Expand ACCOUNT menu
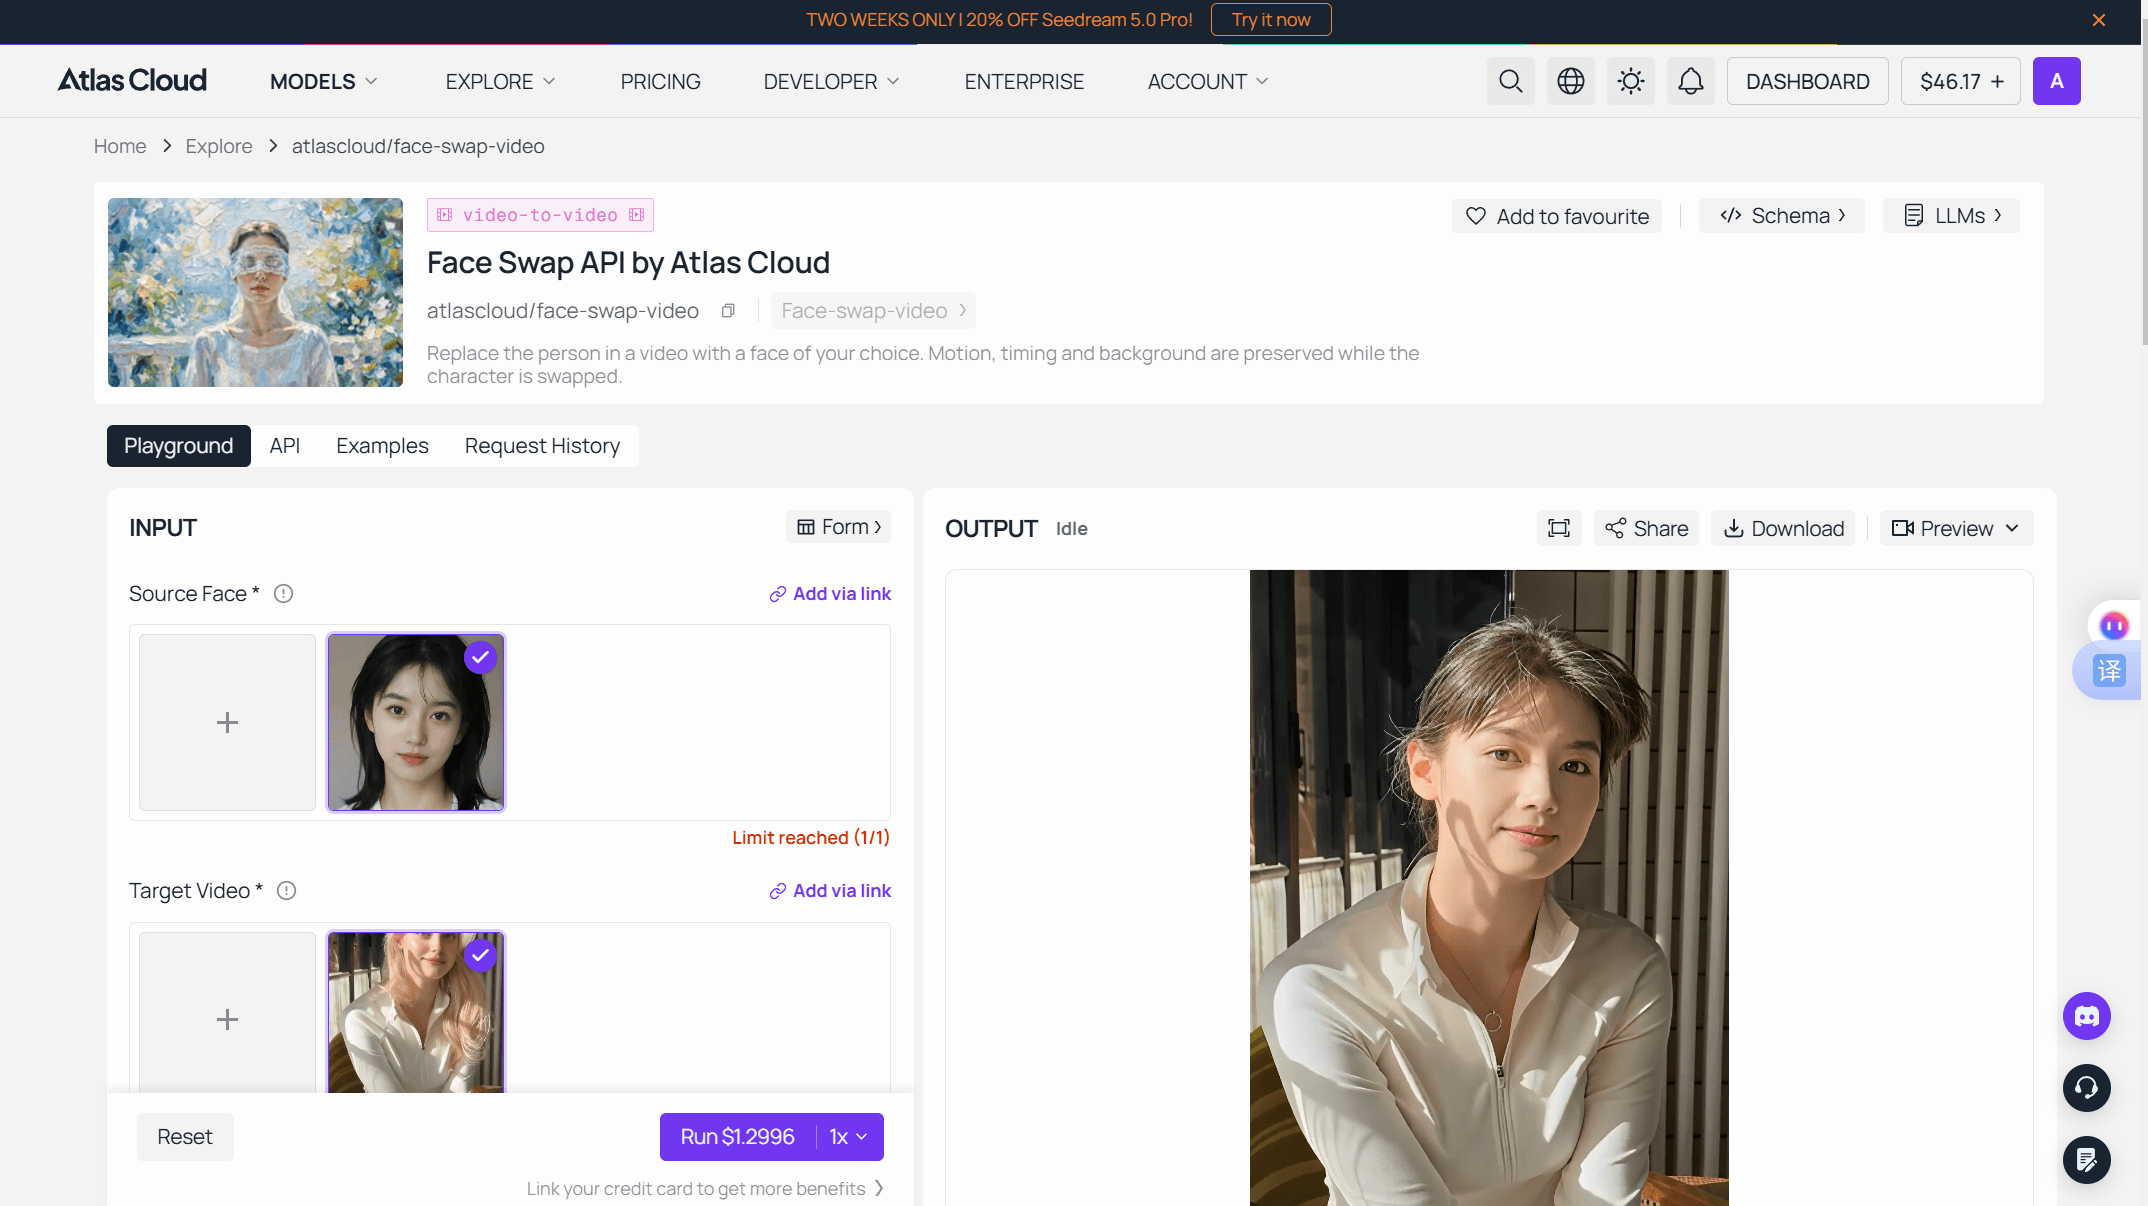Viewport: 2148px width, 1206px height. [x=1208, y=81]
